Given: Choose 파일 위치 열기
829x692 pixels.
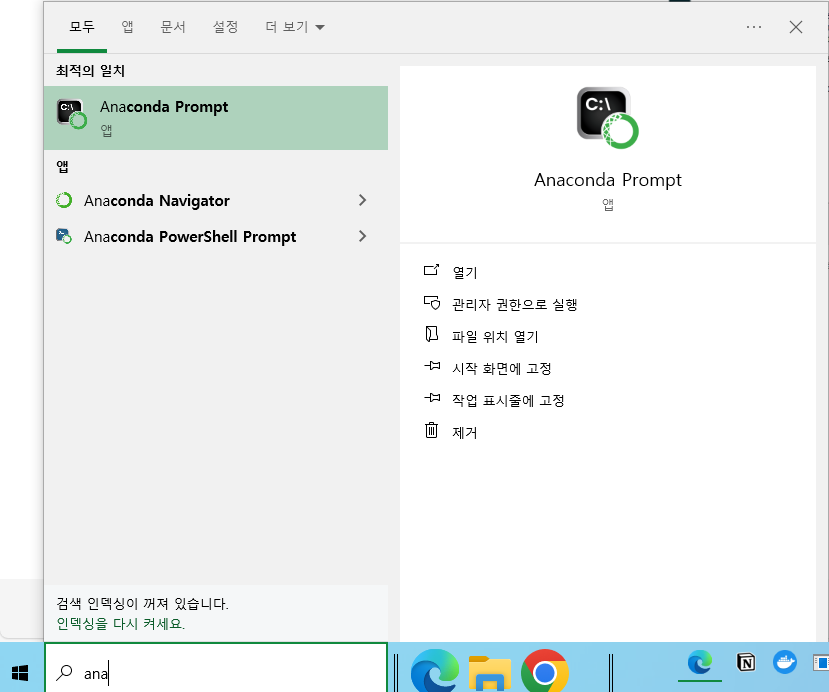Looking at the screenshot, I should pos(495,336).
